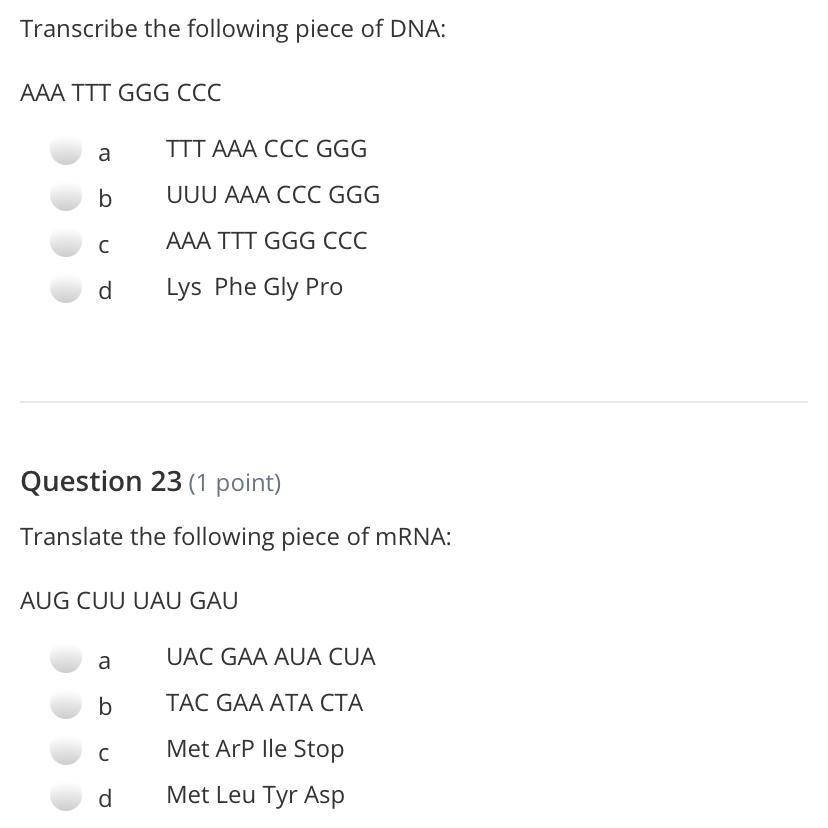The width and height of the screenshot is (828, 828).
Task: Click the answer text "Lys Phe Gly Pro"
Action: coord(254,287)
